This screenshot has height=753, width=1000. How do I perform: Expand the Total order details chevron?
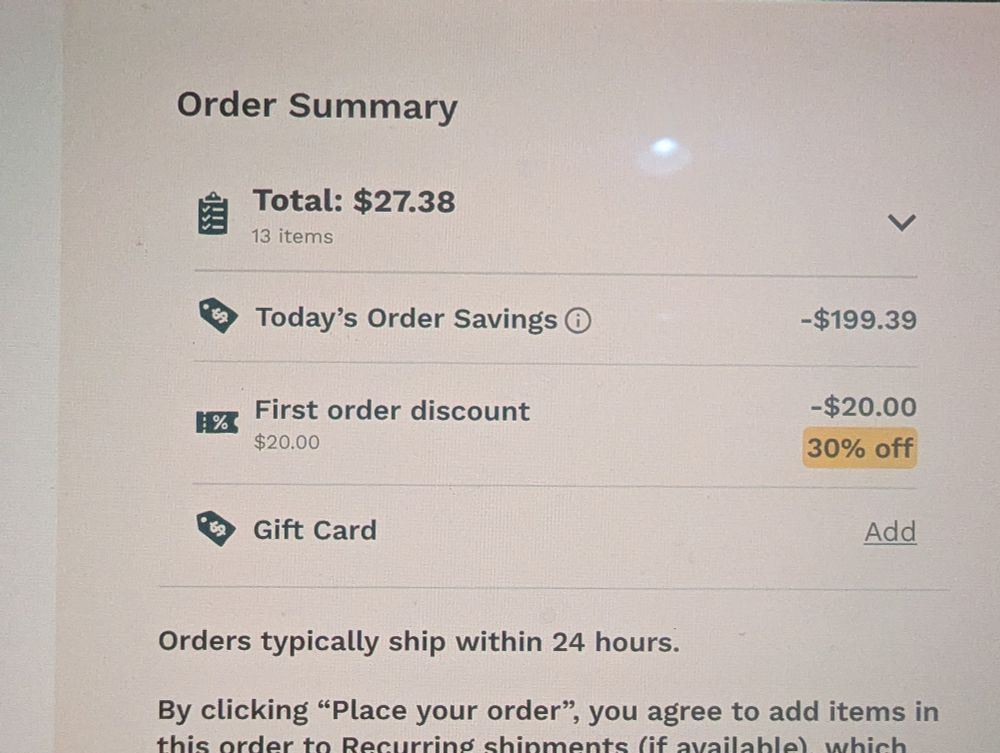902,222
